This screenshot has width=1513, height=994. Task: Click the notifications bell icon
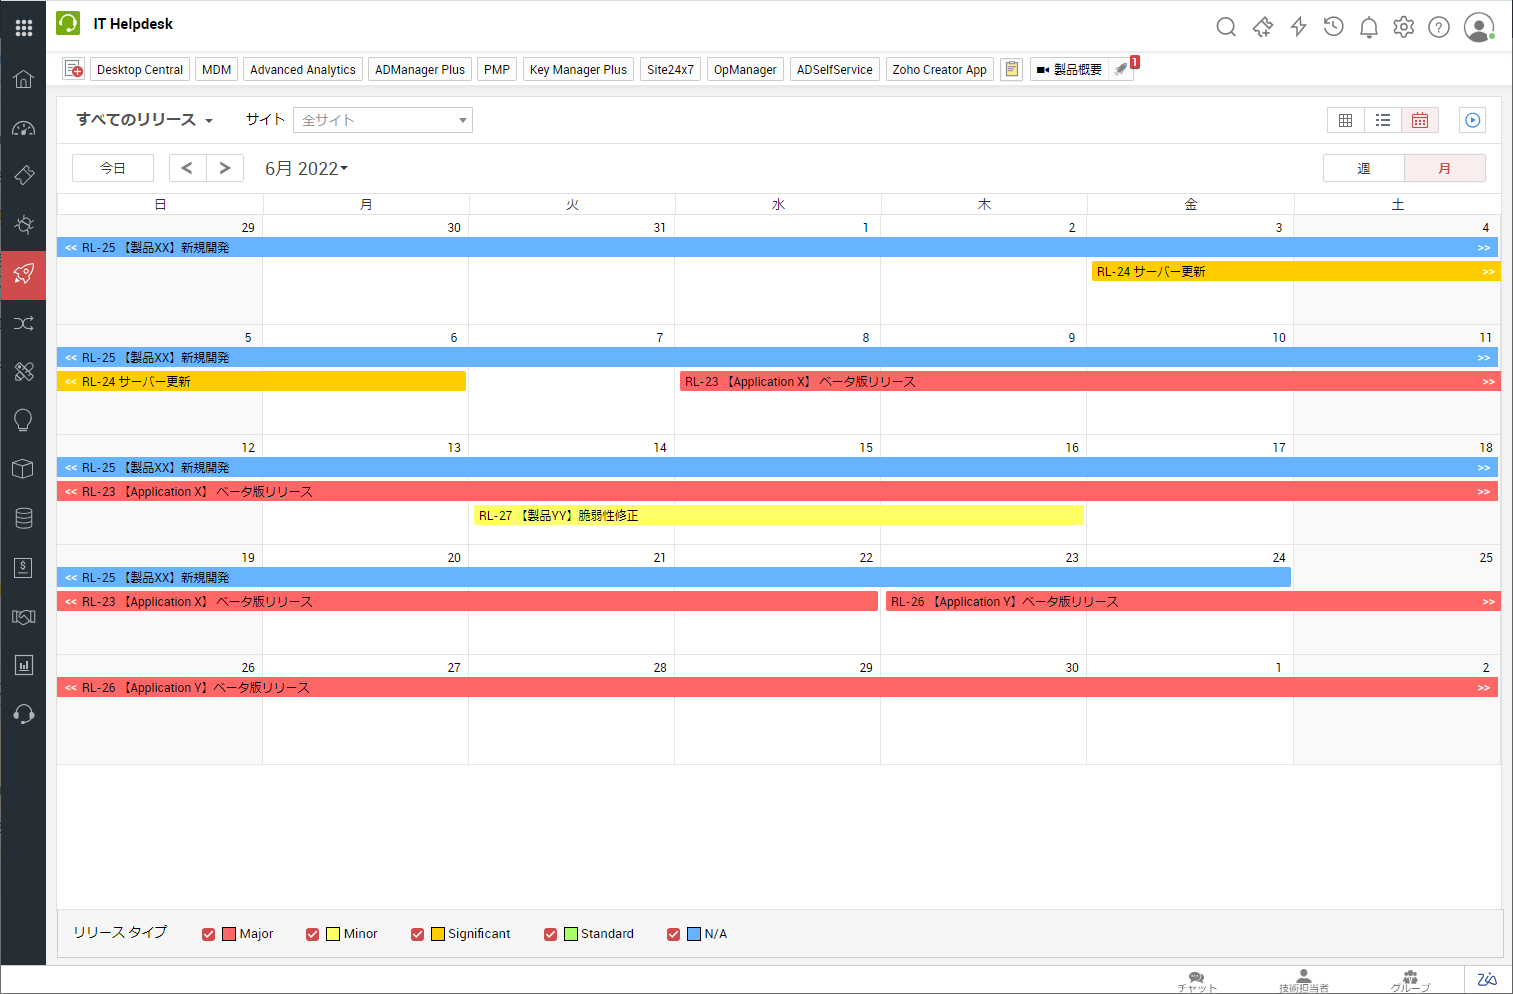(x=1368, y=27)
